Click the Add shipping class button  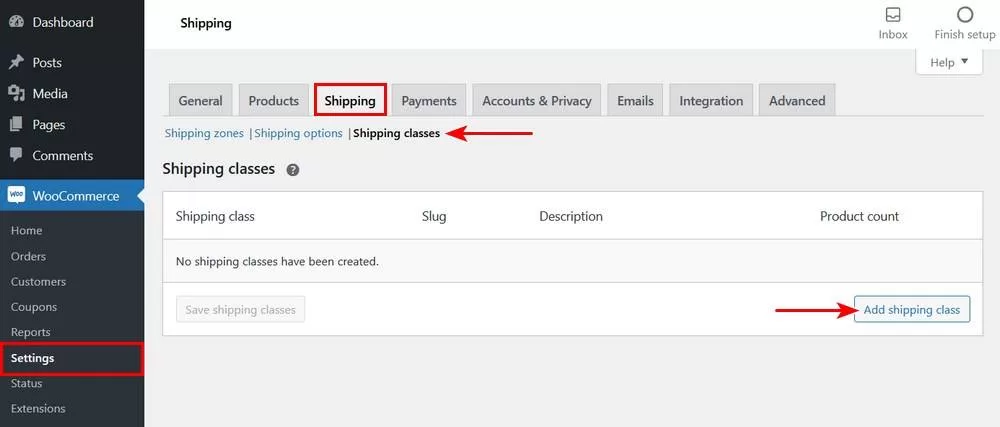pos(912,310)
